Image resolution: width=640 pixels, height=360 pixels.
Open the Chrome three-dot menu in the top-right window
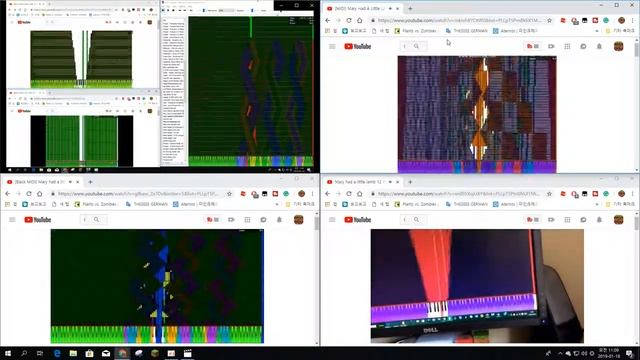coord(632,20)
